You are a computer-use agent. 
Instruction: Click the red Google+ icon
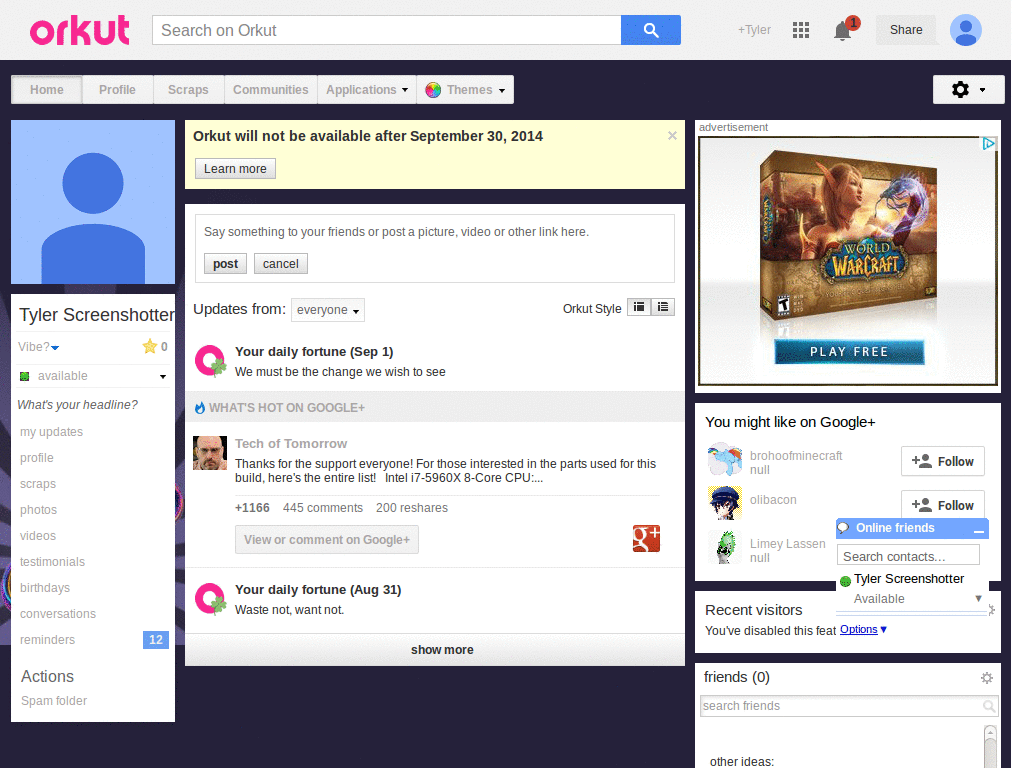pos(646,539)
